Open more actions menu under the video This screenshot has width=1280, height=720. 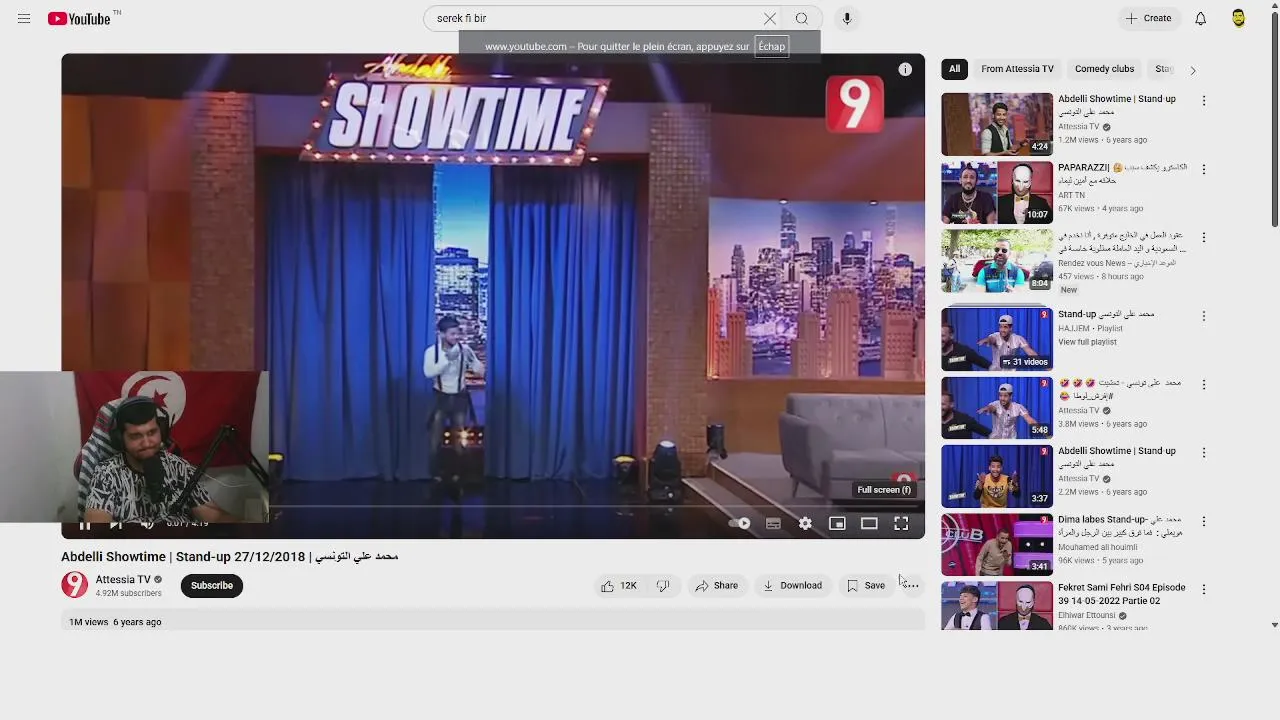click(911, 586)
